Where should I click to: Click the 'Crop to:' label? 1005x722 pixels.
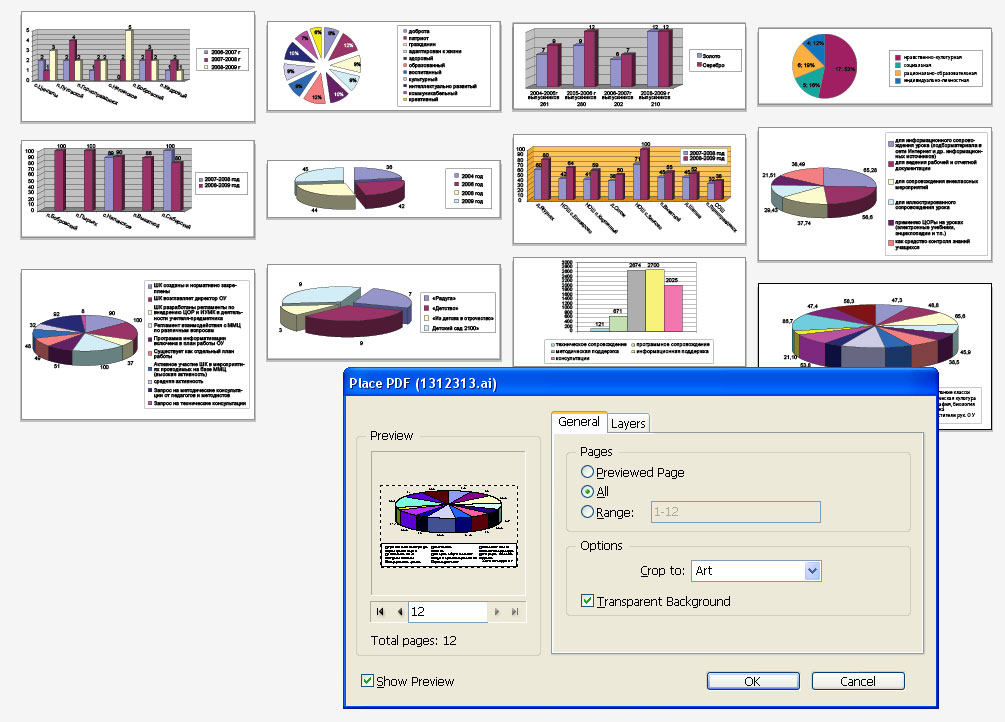pyautogui.click(x=662, y=571)
